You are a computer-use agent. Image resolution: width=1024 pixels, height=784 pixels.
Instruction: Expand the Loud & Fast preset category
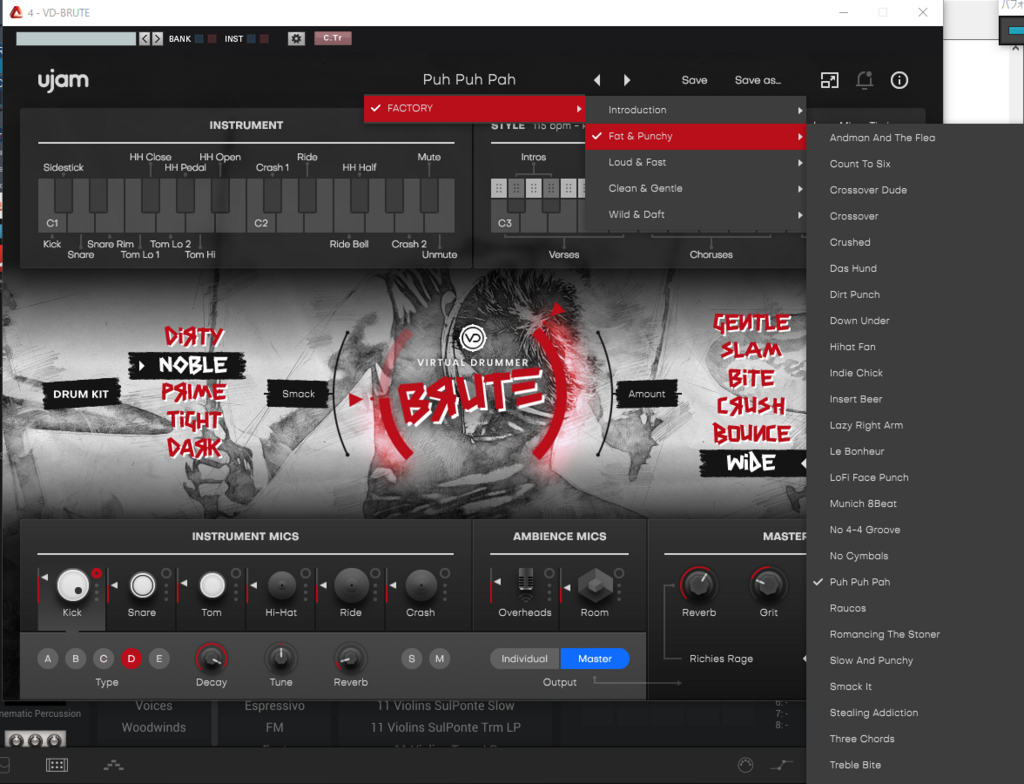[x=696, y=162]
